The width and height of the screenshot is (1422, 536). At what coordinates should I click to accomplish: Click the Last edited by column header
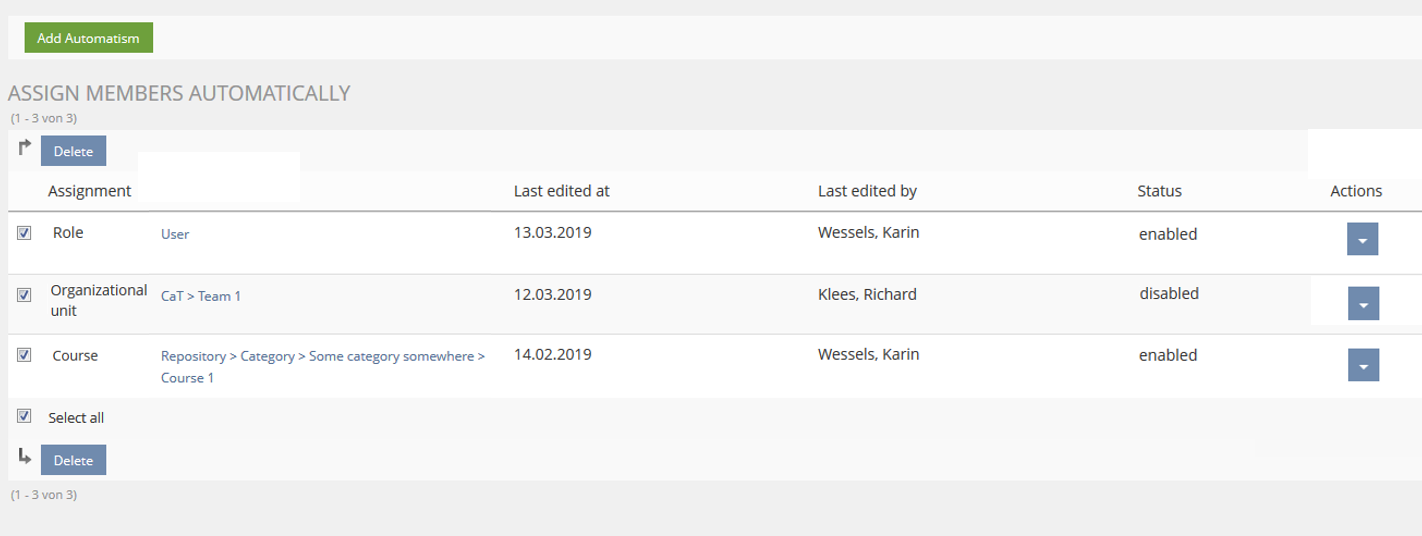click(x=867, y=191)
